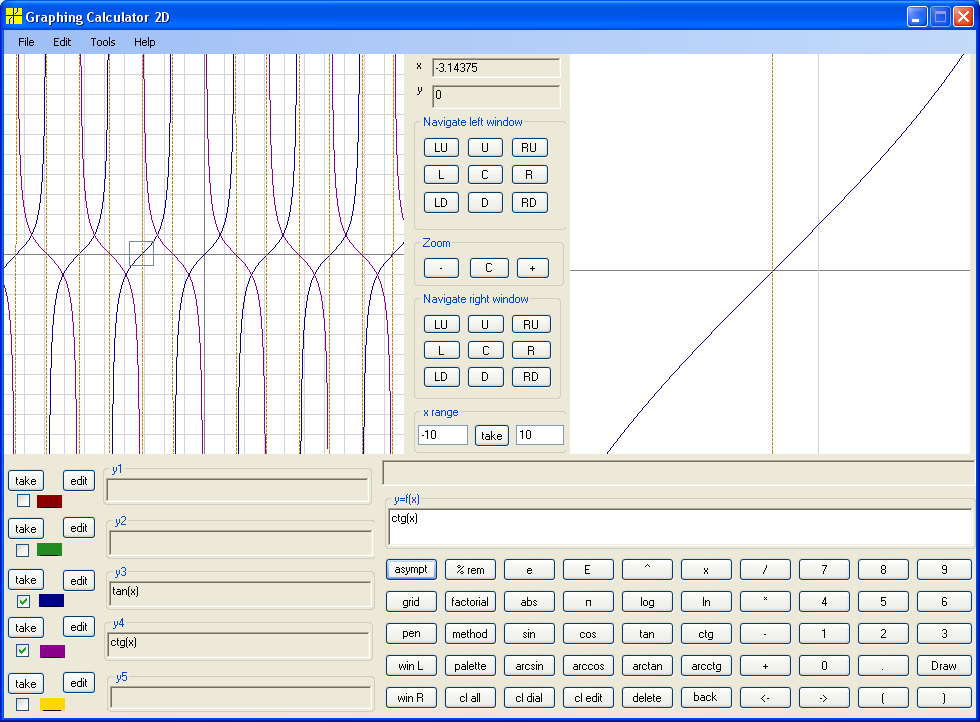The image size is (980, 722).
Task: Click the yellow y5 color swatch
Action: coord(52,704)
